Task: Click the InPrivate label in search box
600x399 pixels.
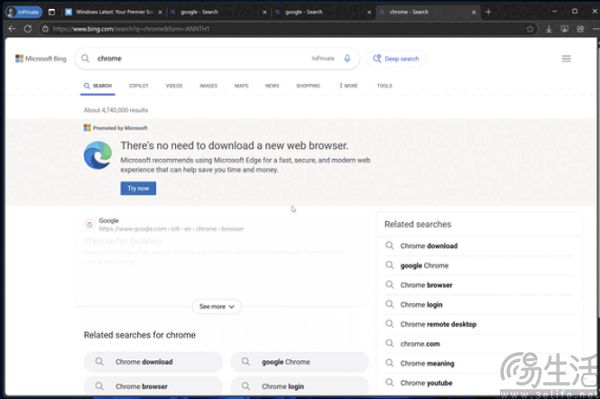Action: (x=323, y=58)
